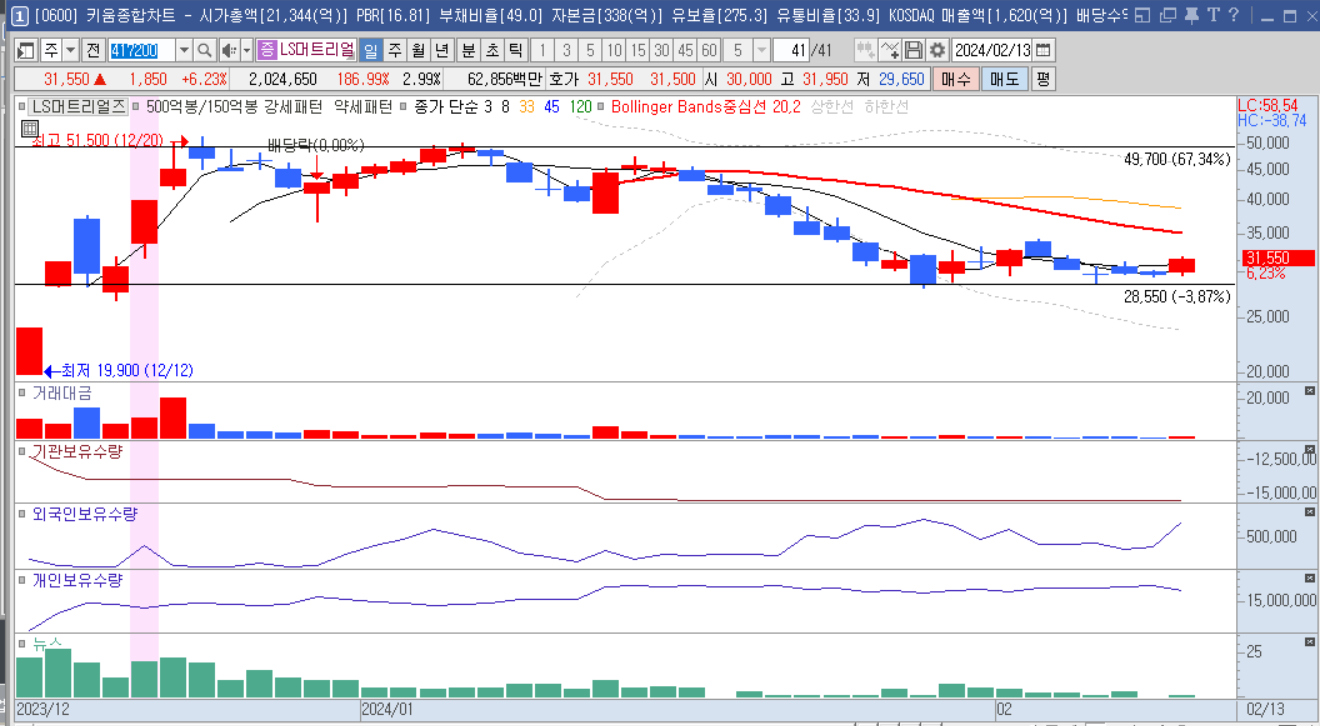
Task: Click the 호가 quote button
Action: click(564, 79)
